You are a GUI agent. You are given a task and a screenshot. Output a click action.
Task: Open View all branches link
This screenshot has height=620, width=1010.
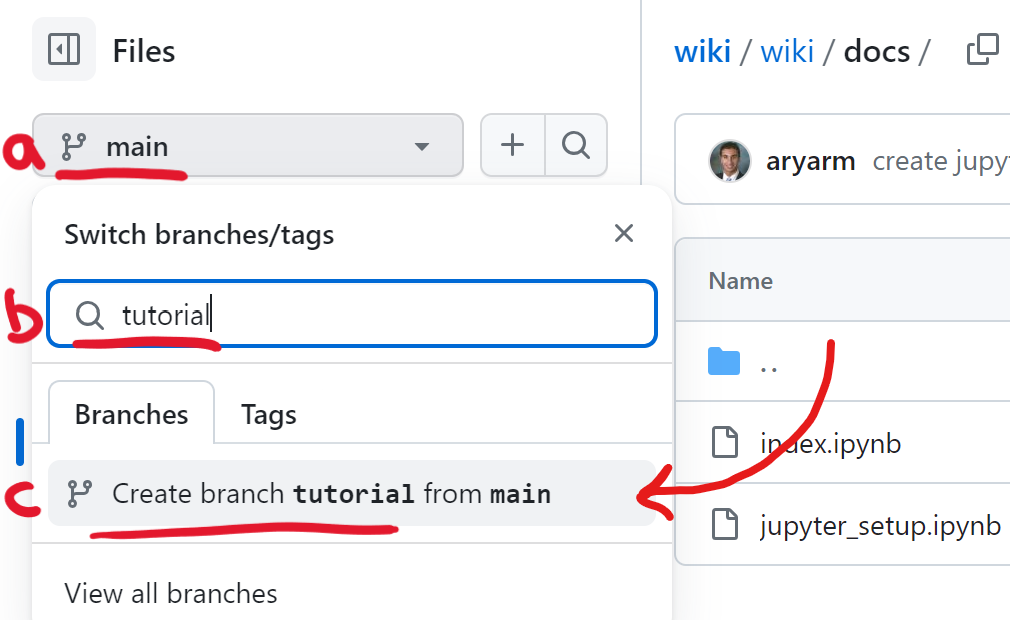(x=171, y=593)
